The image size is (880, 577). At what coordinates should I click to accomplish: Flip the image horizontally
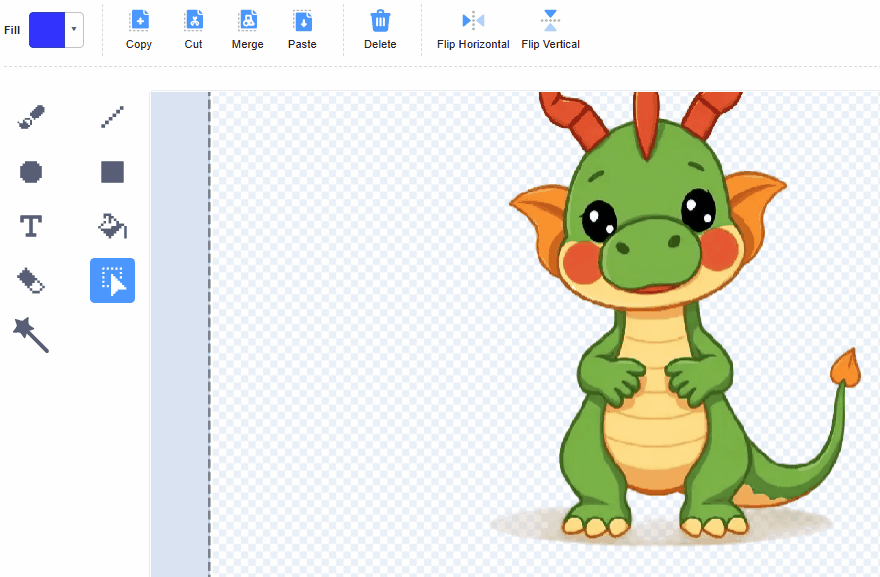tap(473, 30)
